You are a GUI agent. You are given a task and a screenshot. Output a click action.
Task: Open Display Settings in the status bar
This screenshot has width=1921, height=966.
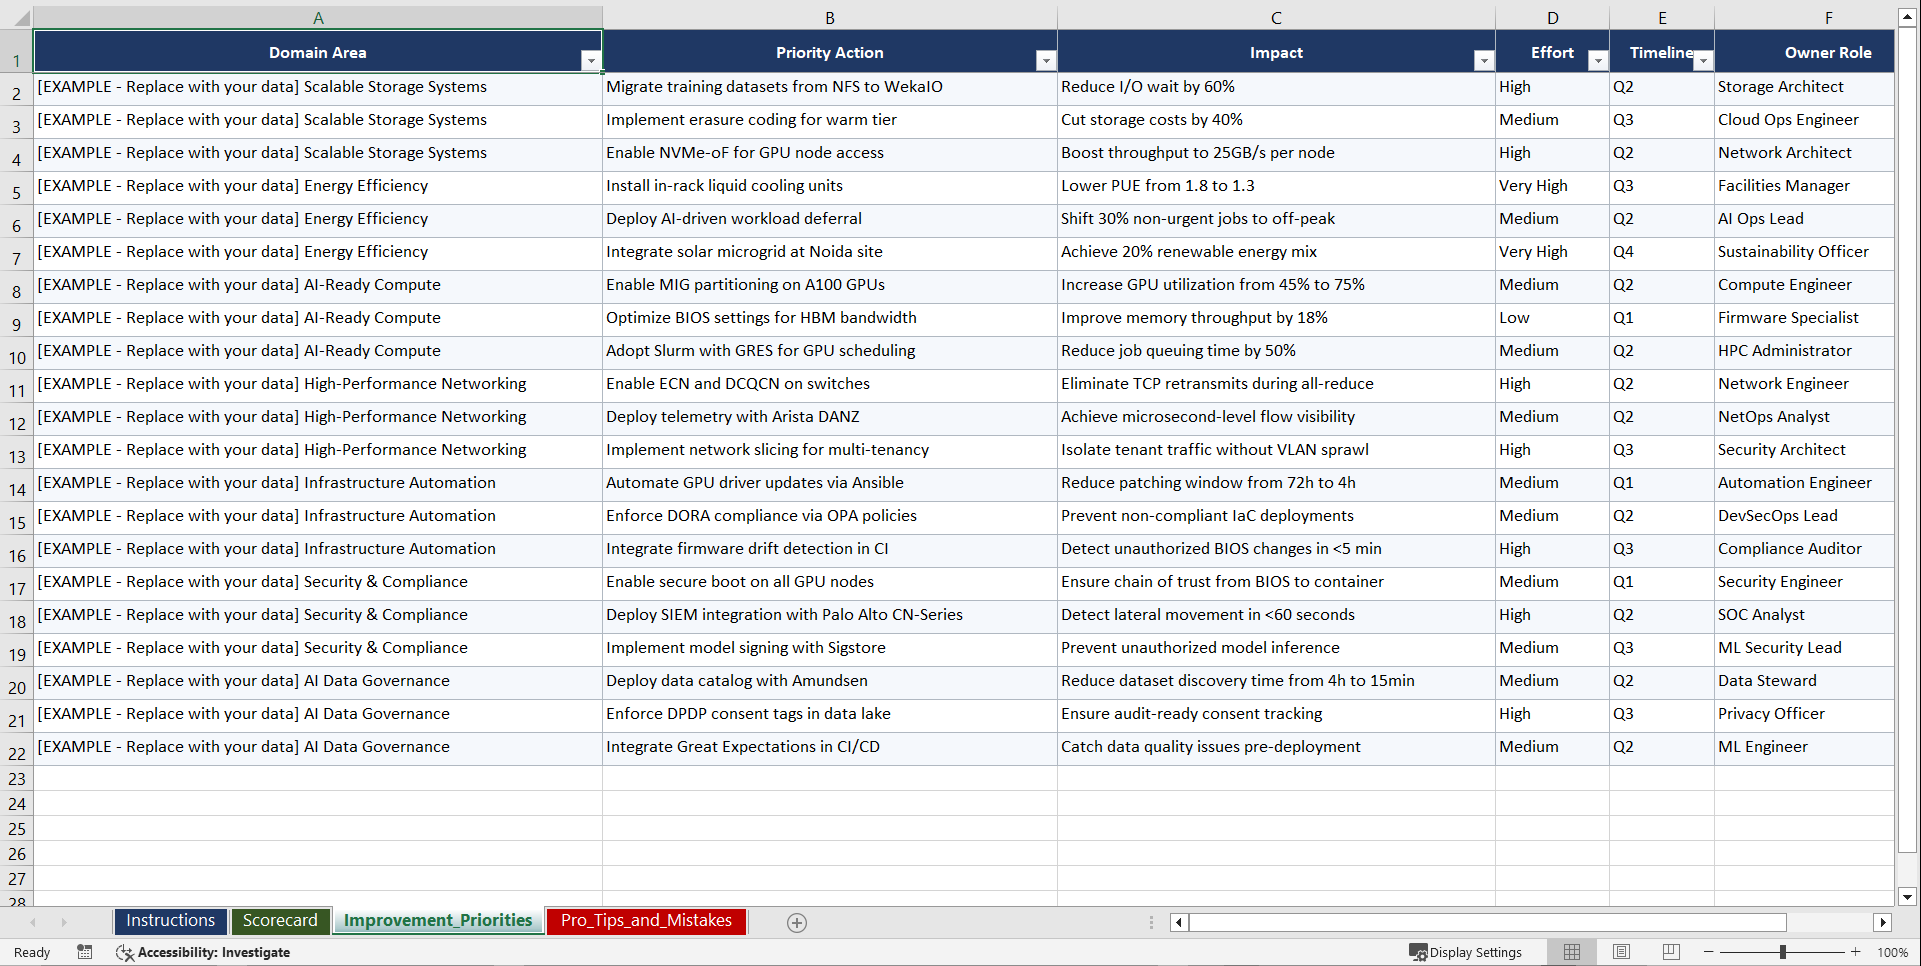pyautogui.click(x=1467, y=952)
